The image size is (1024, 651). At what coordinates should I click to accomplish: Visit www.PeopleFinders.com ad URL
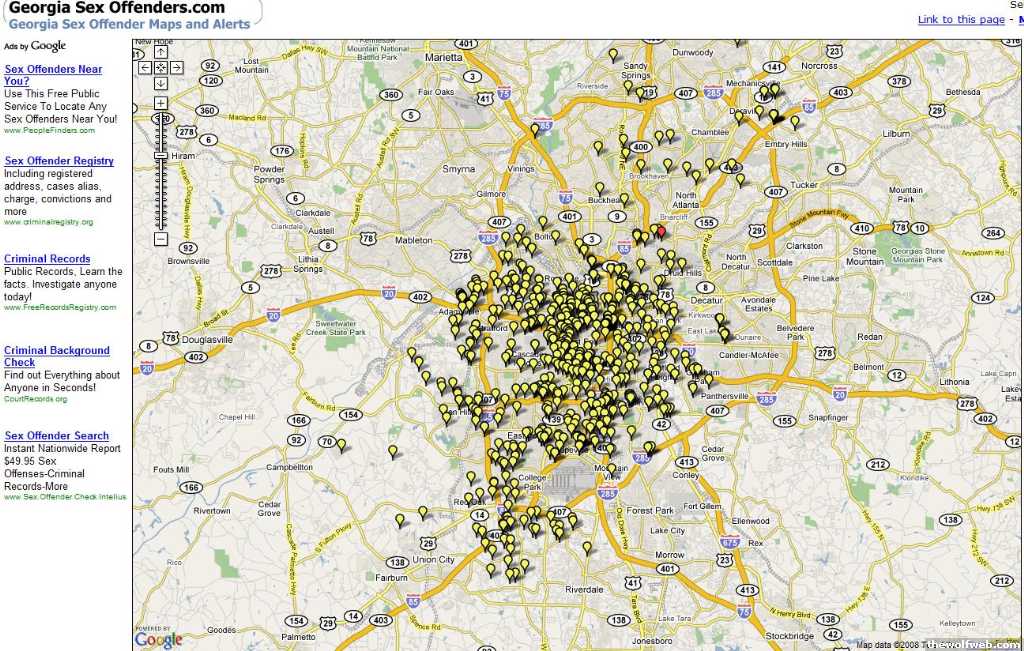(49, 131)
